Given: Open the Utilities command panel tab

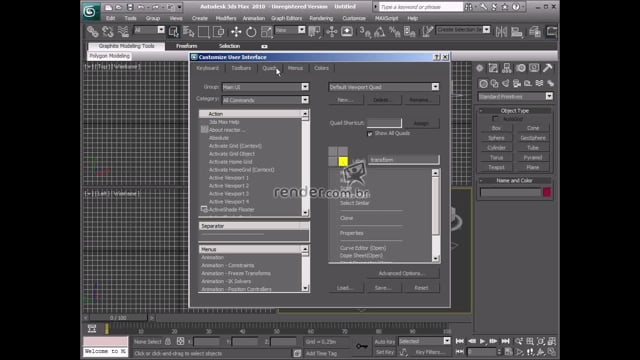Looking at the screenshot, I should click(547, 68).
